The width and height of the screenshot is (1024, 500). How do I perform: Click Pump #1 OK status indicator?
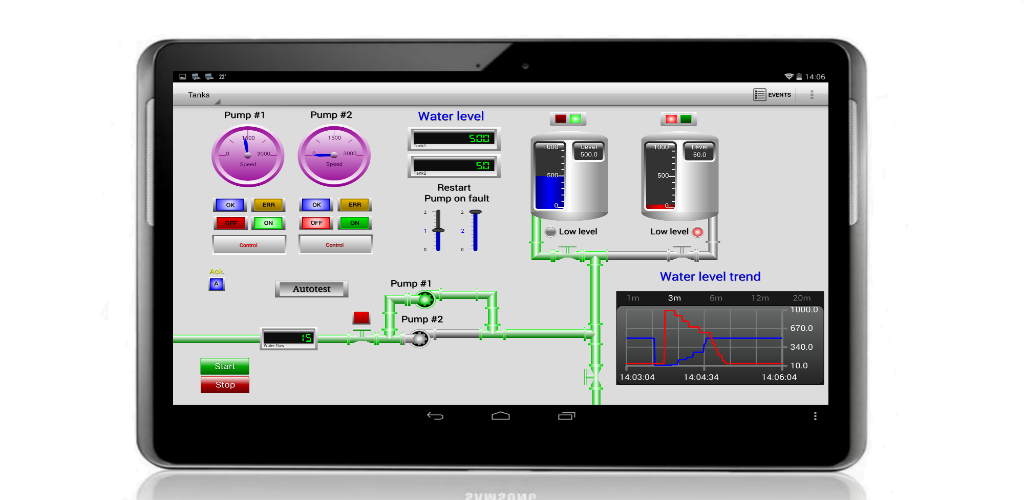(x=230, y=205)
